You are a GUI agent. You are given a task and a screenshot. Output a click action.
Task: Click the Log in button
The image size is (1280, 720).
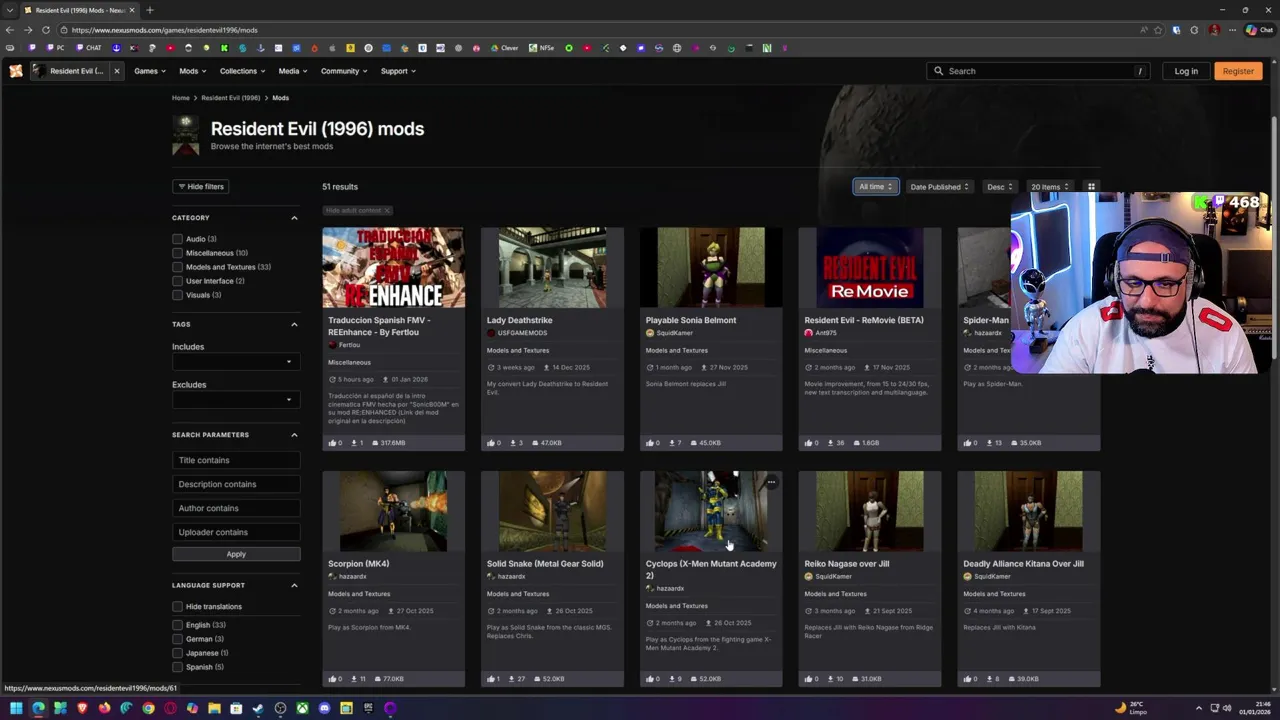click(x=1186, y=71)
